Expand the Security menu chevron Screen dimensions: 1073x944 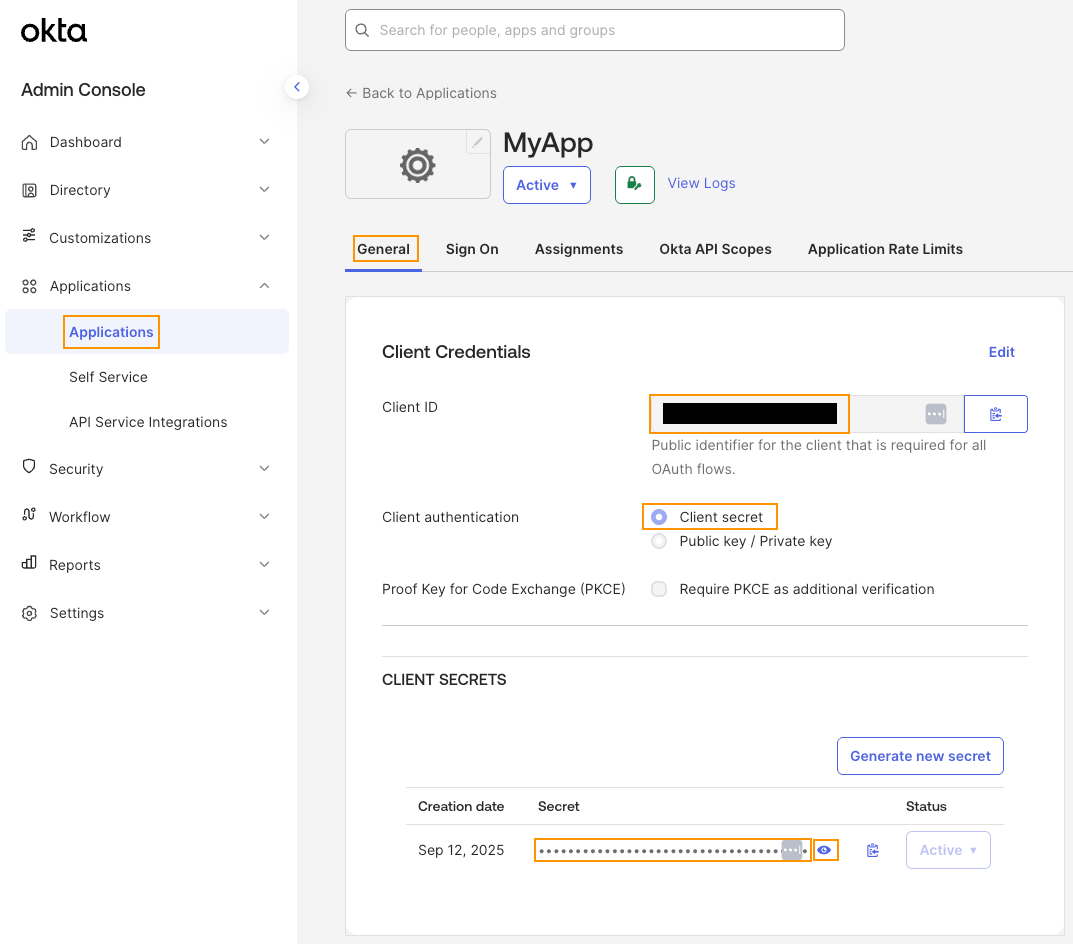(264, 468)
